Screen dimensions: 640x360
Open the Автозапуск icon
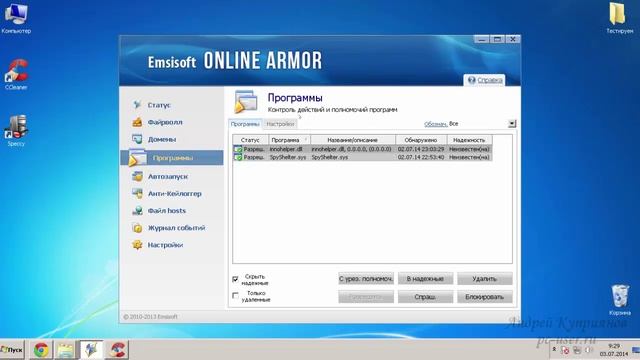[138, 176]
